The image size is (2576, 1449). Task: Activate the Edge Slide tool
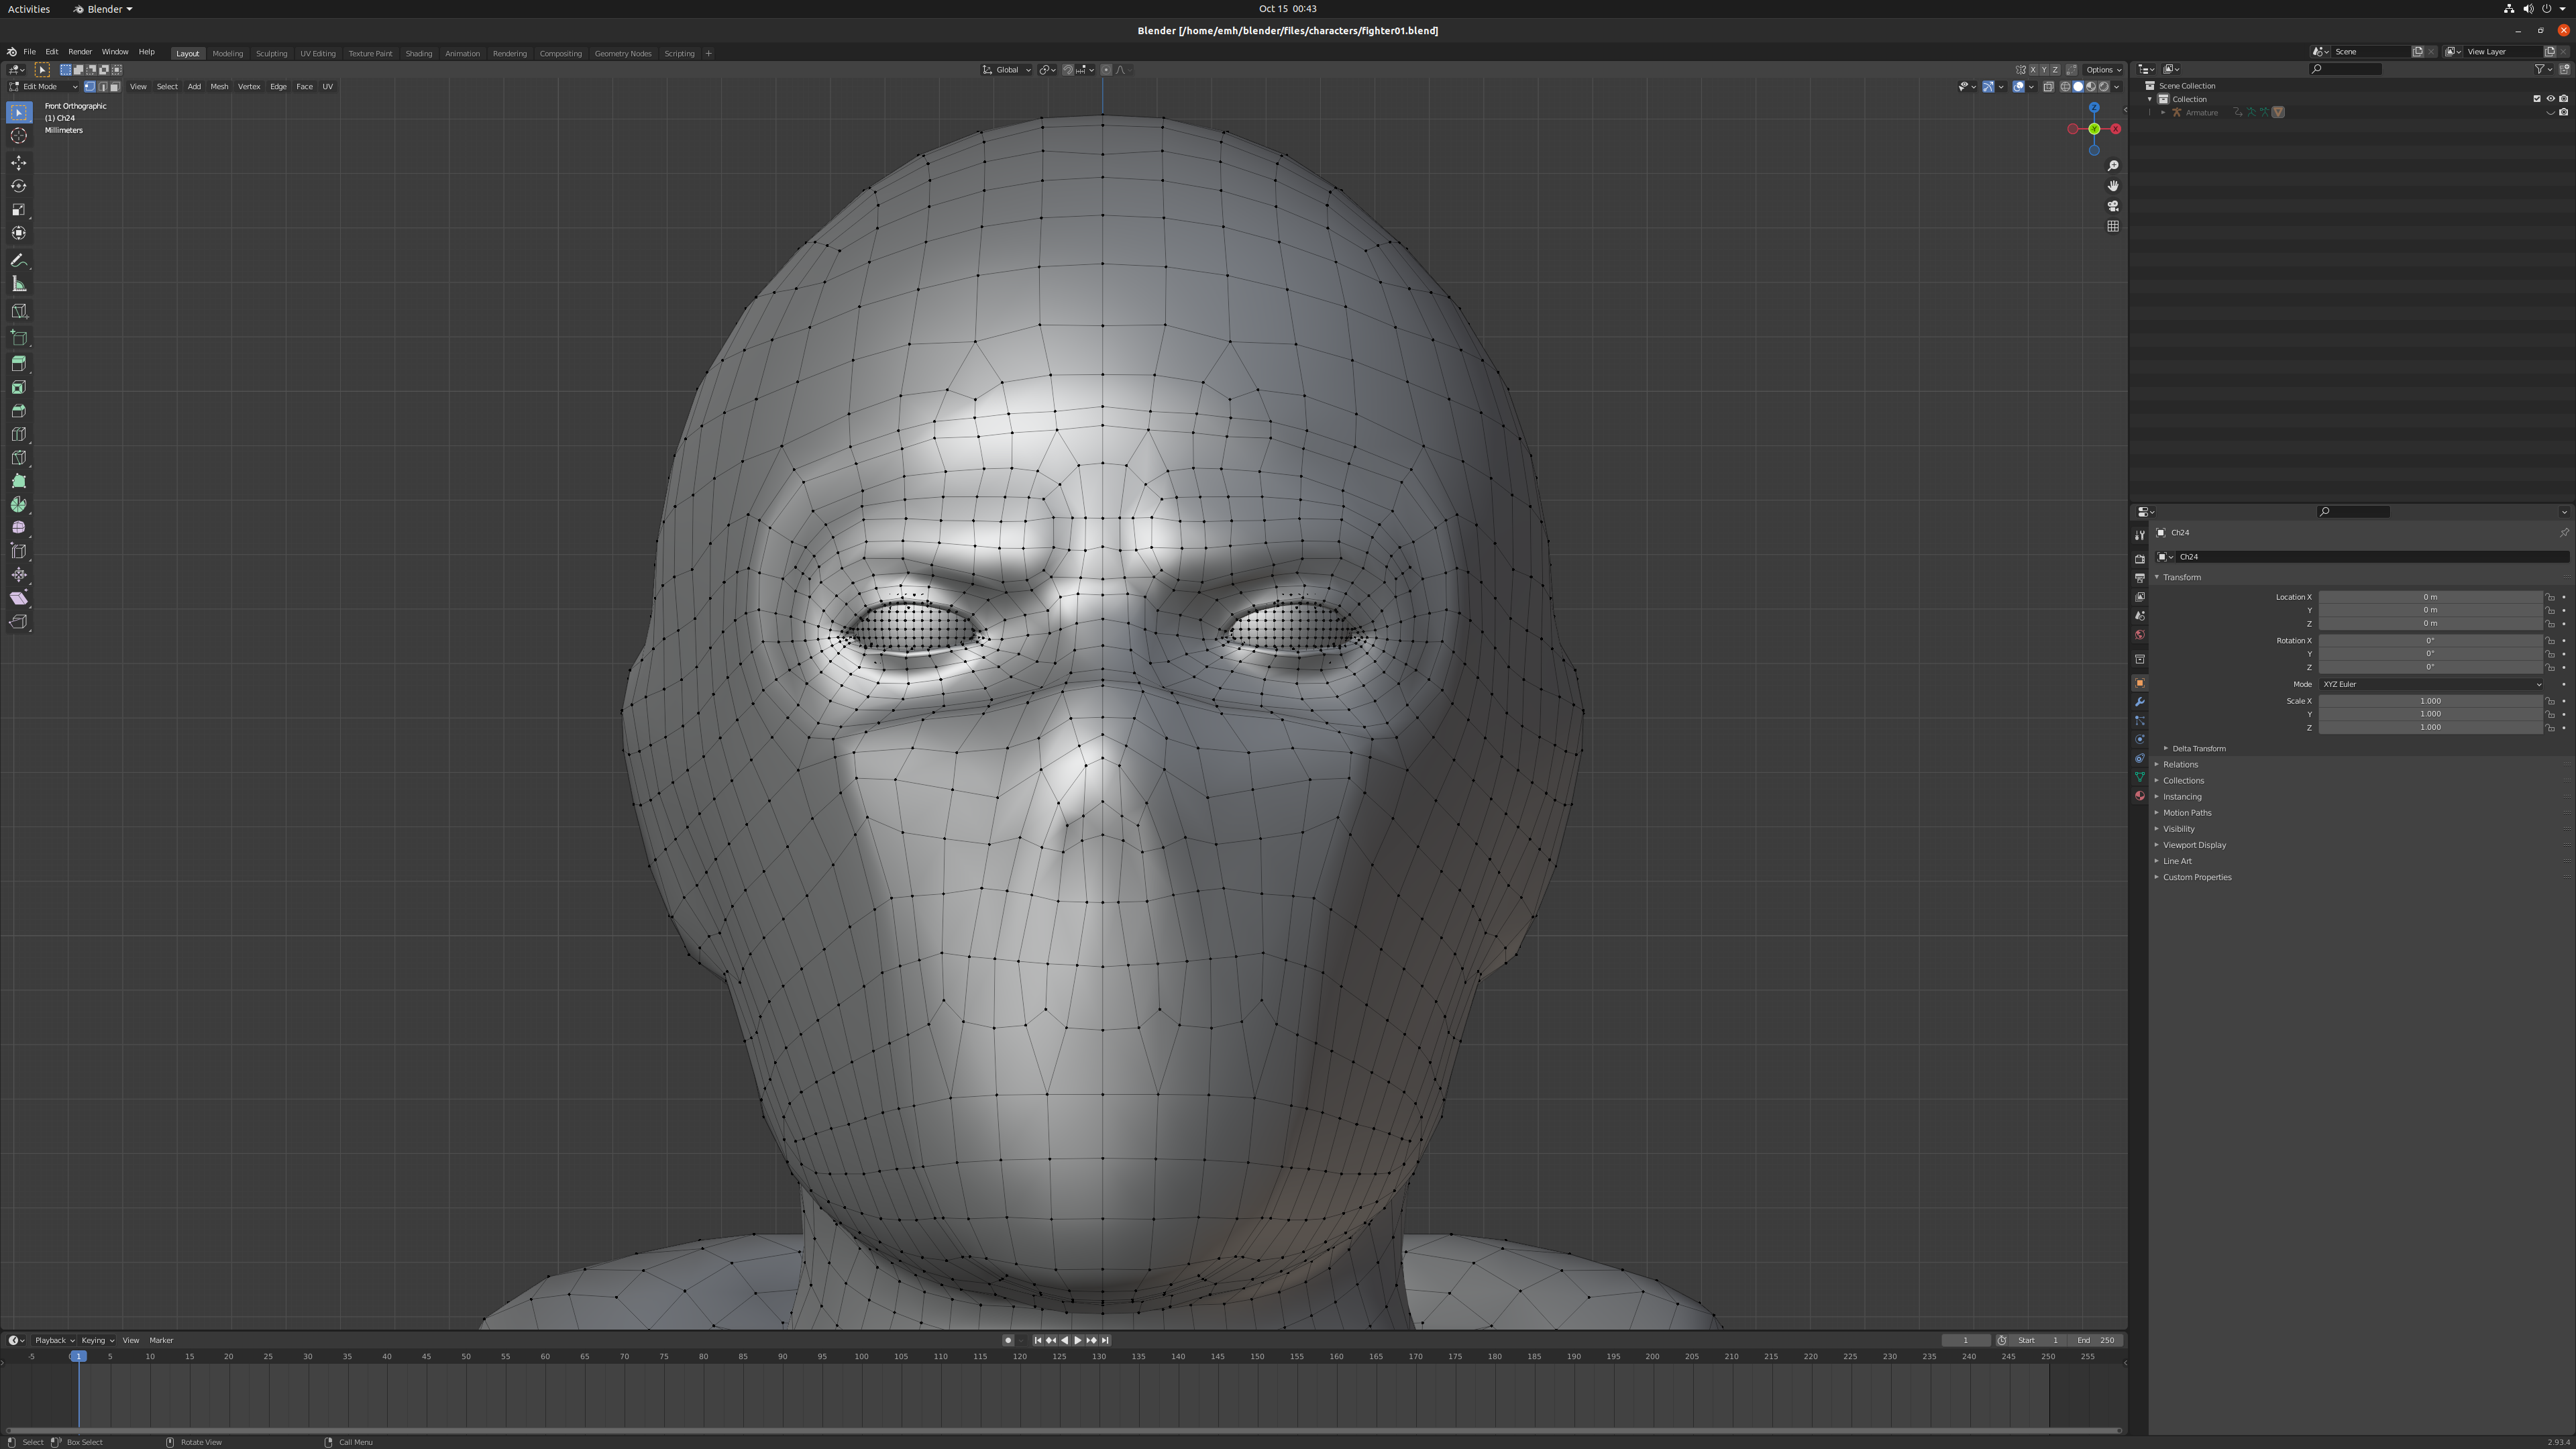[19, 551]
